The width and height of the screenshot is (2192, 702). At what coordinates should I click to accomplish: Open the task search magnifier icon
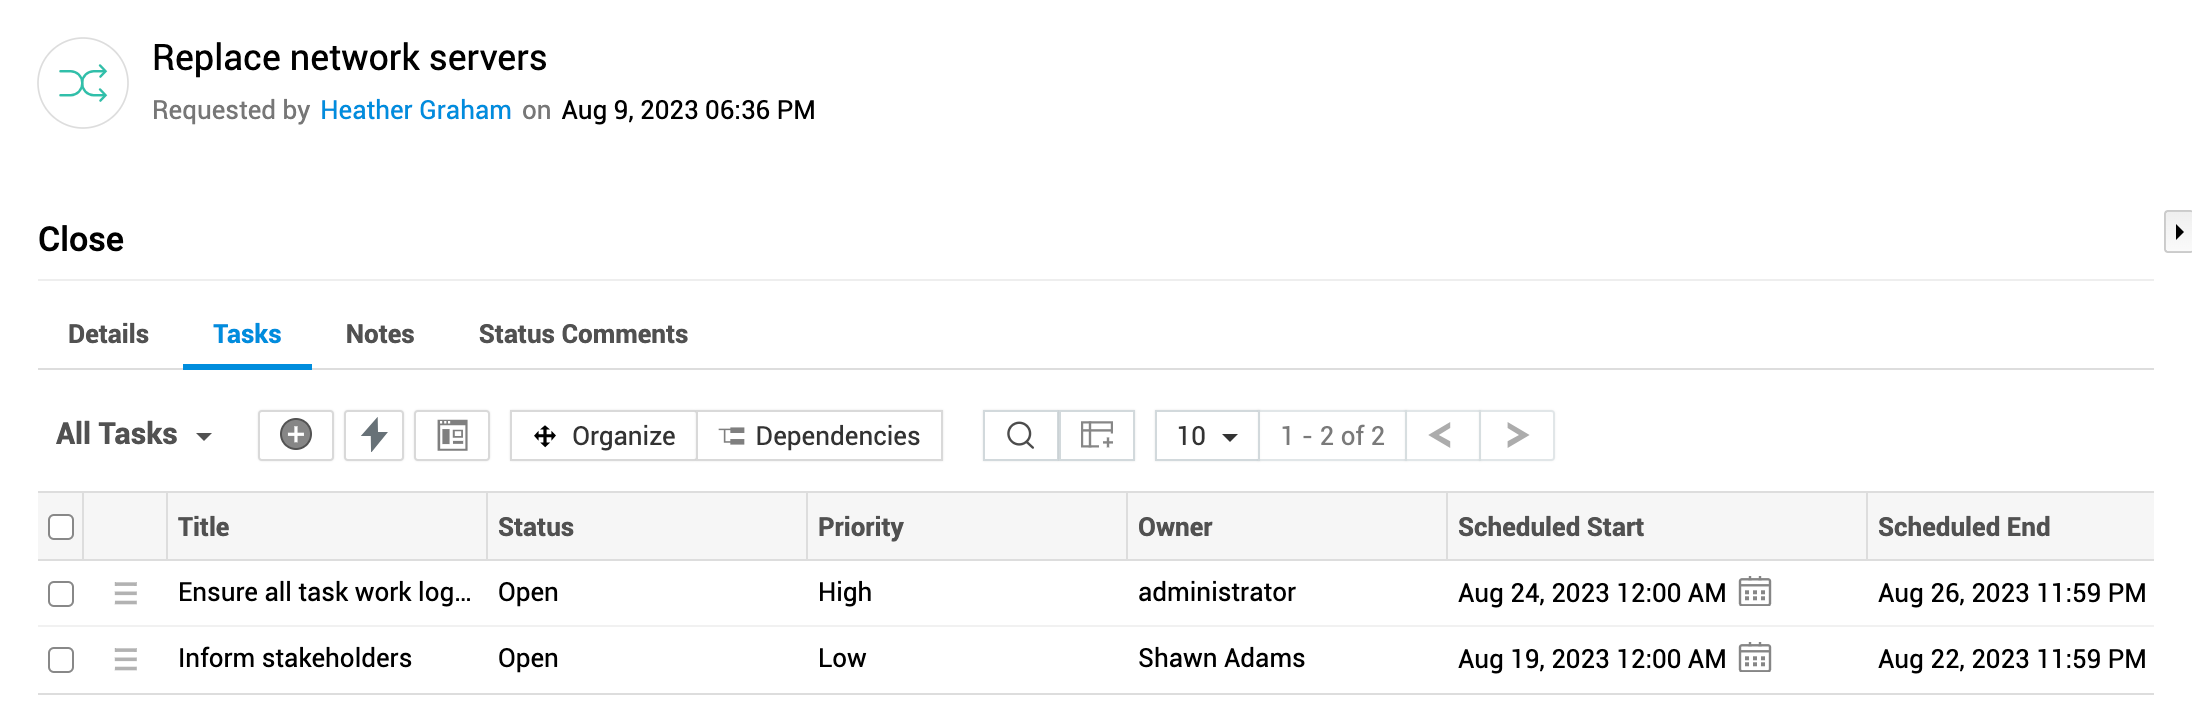pyautogui.click(x=1020, y=435)
